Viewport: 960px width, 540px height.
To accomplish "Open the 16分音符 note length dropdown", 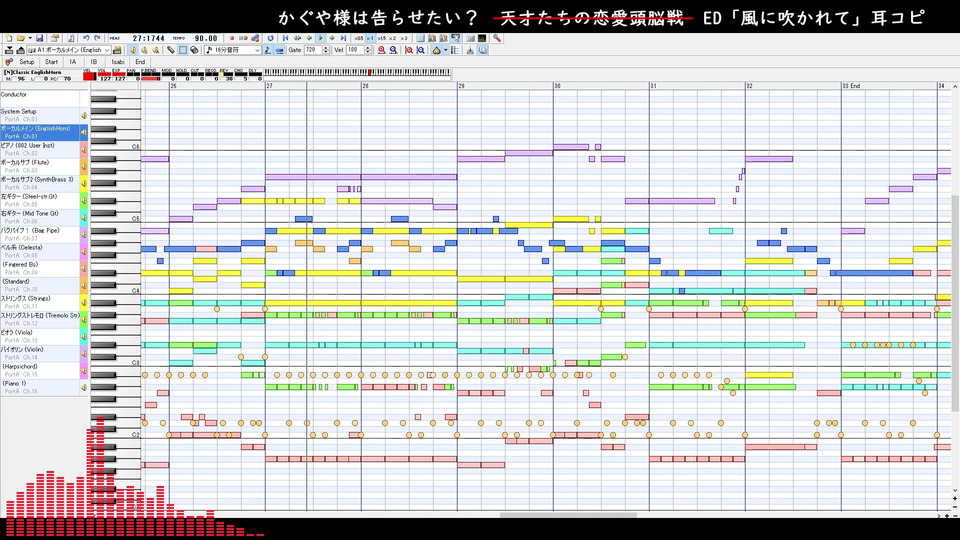I will pos(233,50).
